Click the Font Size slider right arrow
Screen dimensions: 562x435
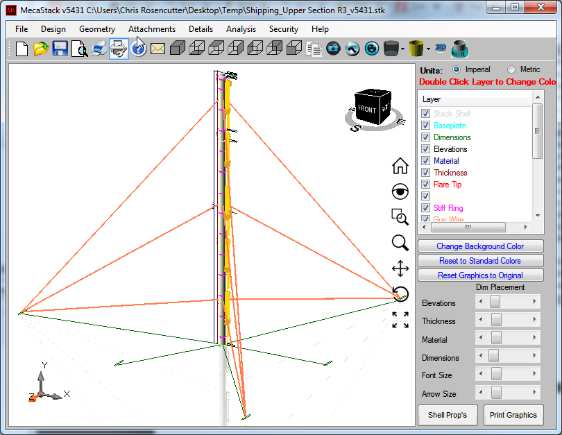534,374
